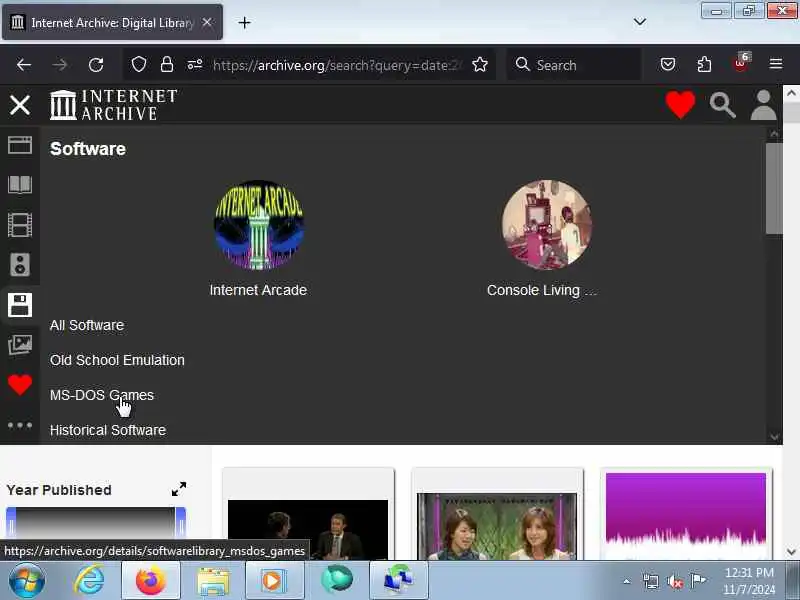Open Images section icon in sidebar

(x=20, y=345)
